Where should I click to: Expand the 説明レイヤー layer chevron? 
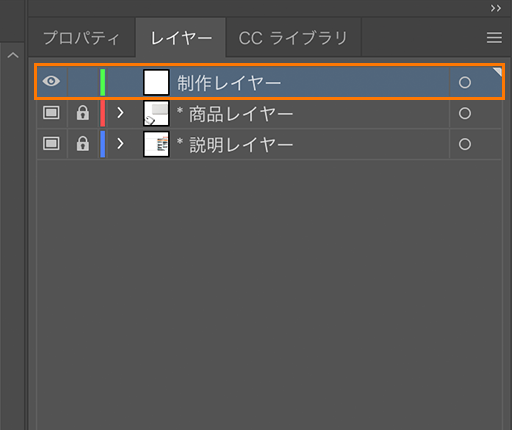tap(120, 144)
